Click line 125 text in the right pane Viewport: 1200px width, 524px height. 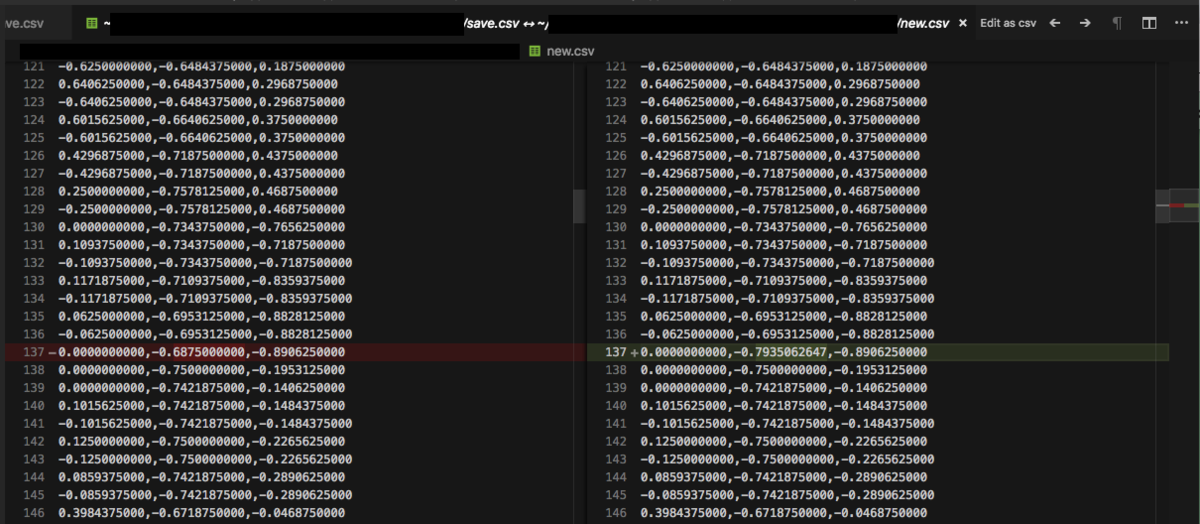(783, 138)
